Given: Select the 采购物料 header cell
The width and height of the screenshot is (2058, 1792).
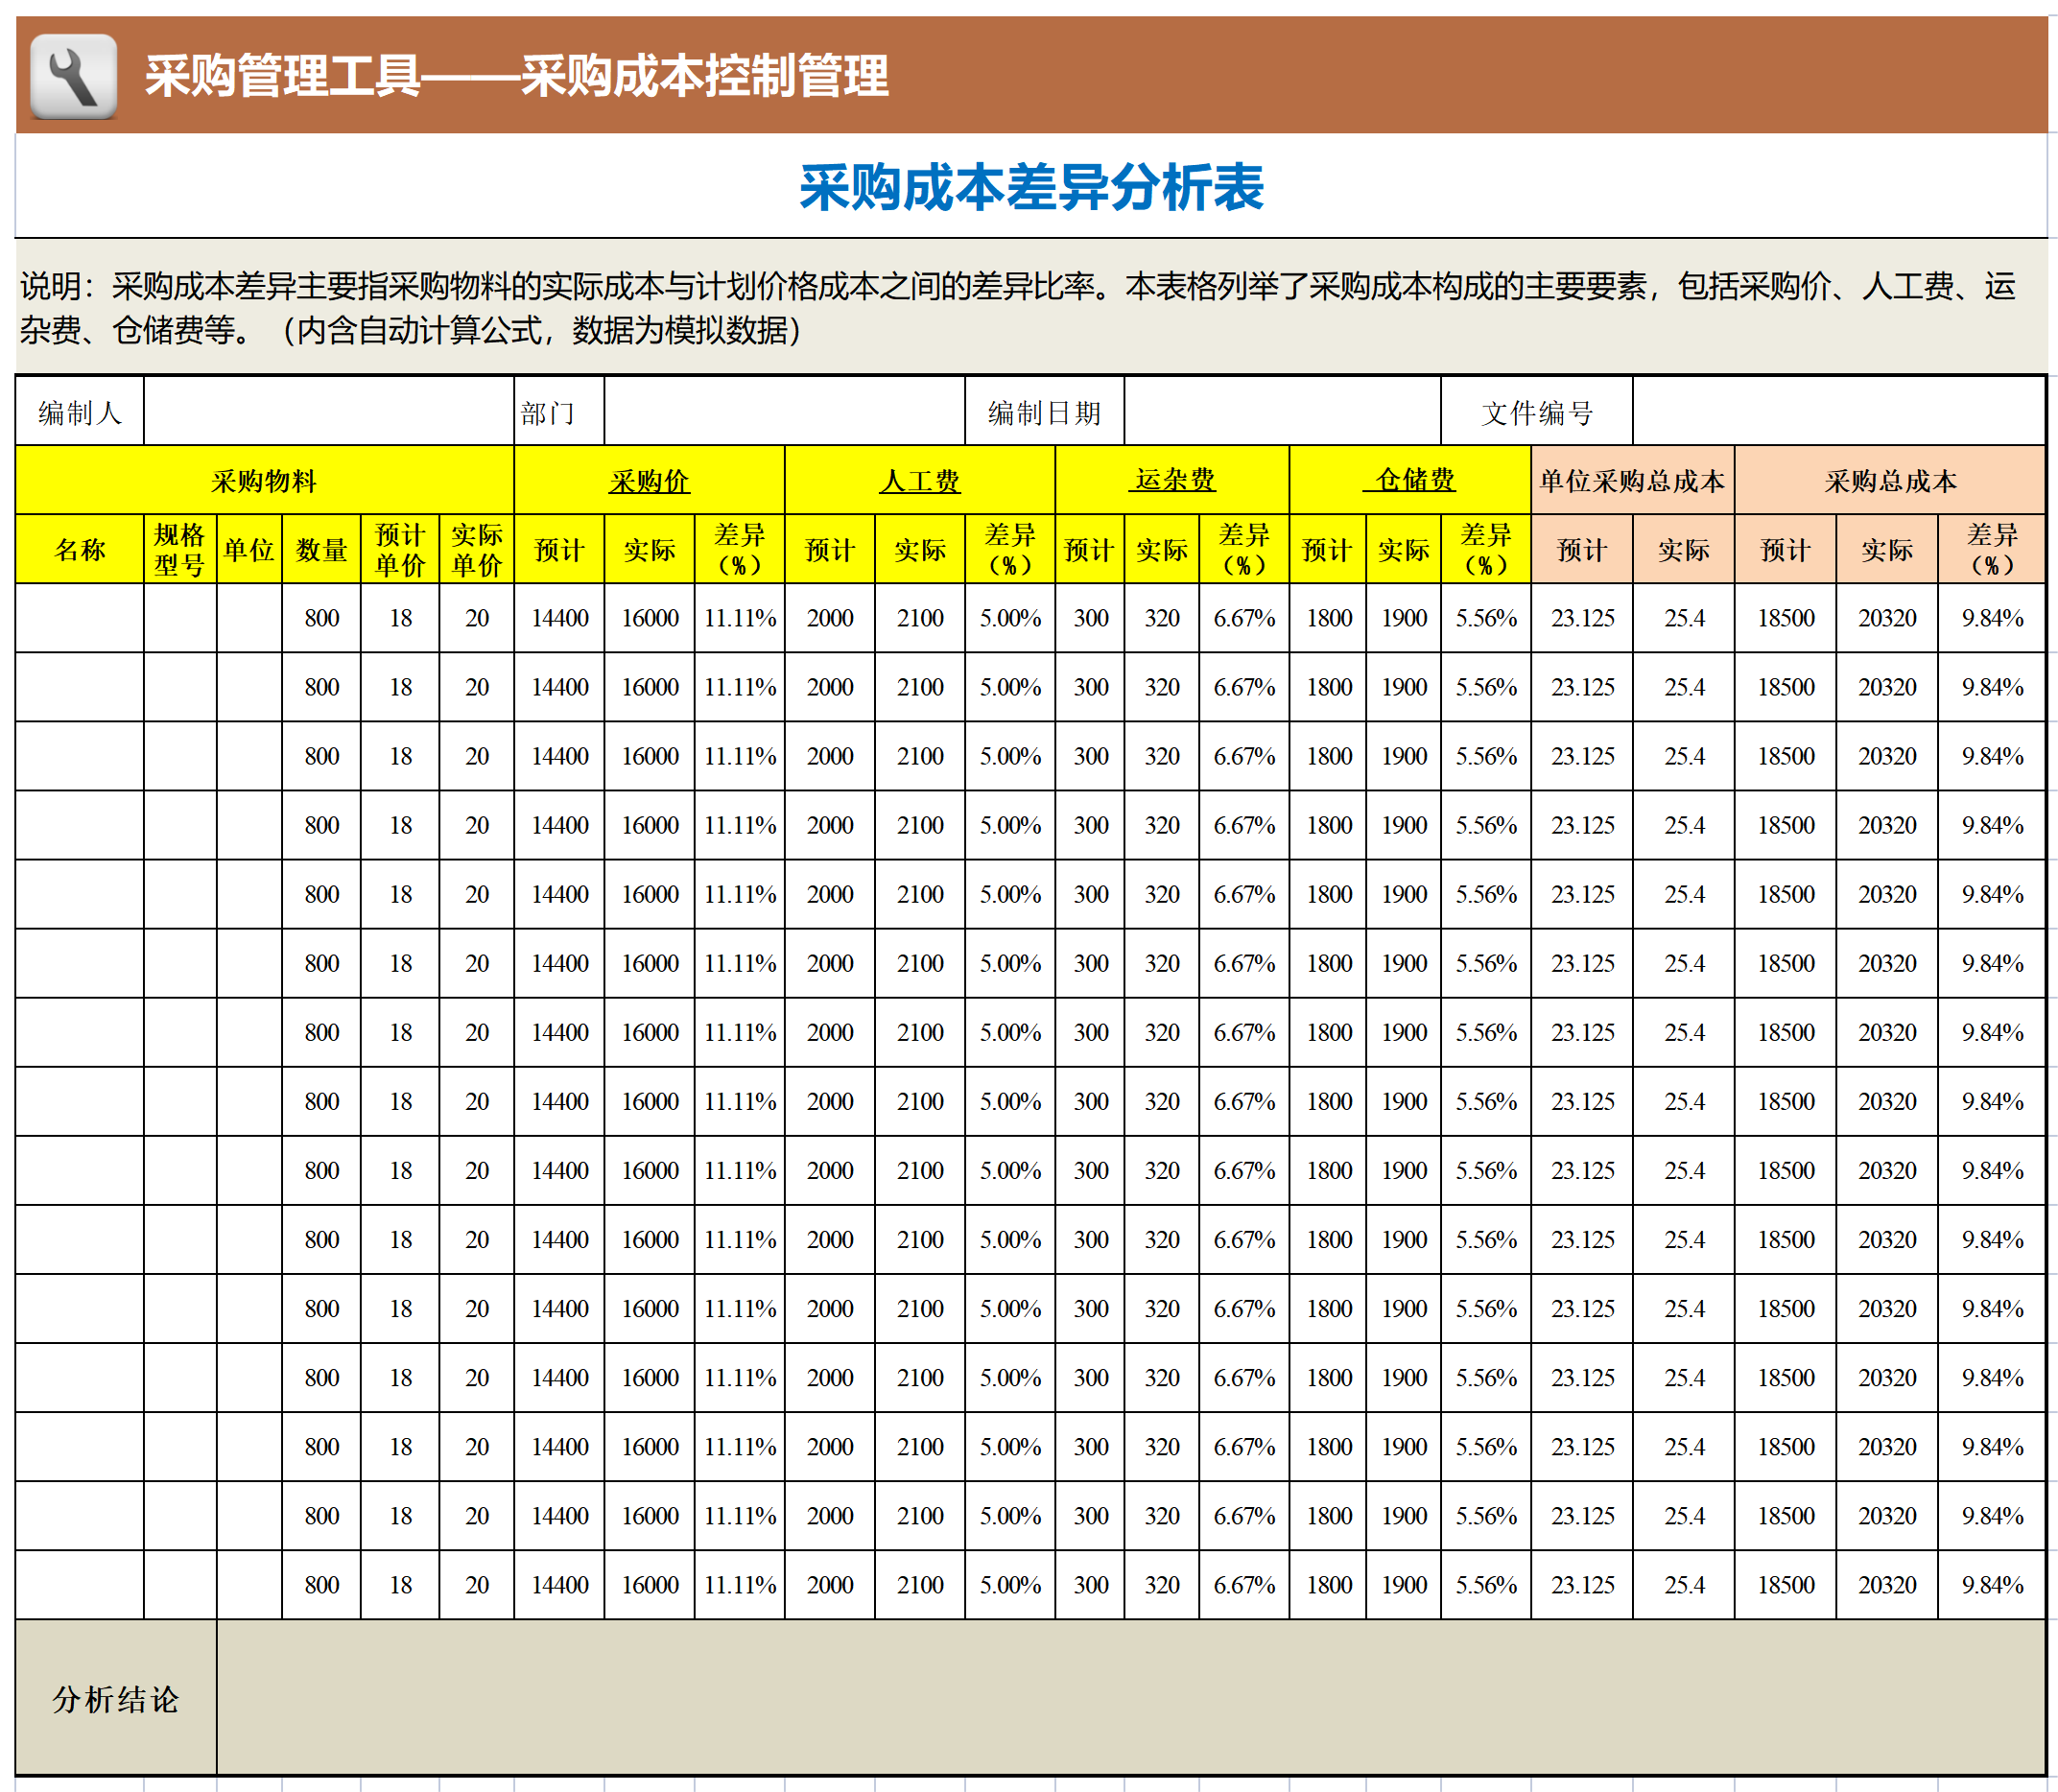Looking at the screenshot, I should point(265,481).
